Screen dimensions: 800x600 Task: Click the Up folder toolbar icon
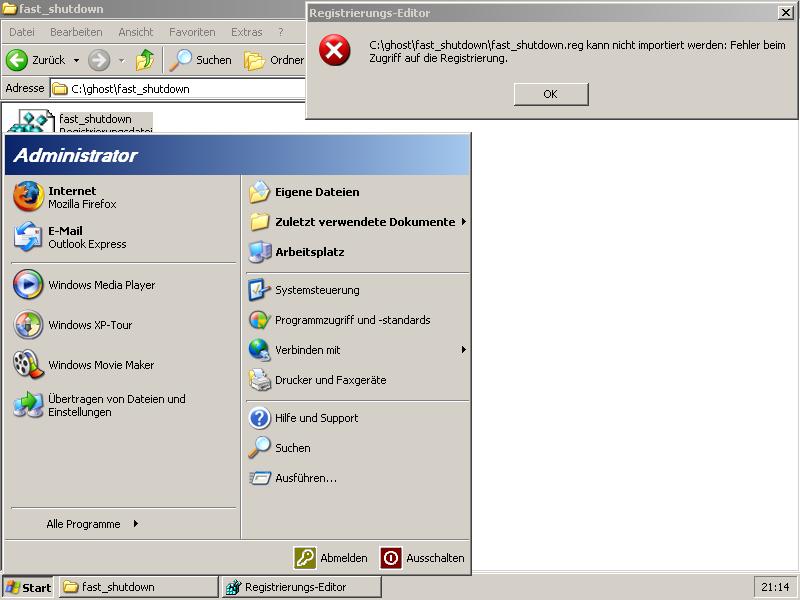[145, 60]
